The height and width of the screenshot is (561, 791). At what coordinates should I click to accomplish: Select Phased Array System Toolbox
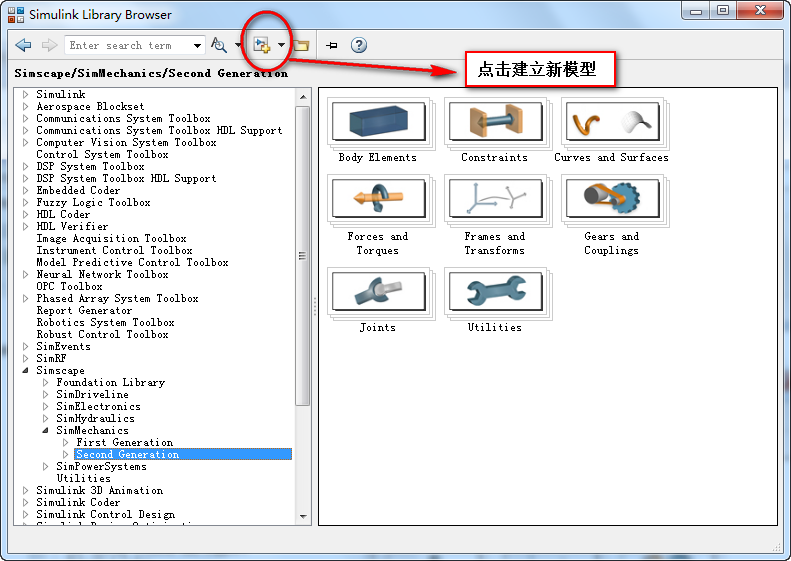coord(118,299)
